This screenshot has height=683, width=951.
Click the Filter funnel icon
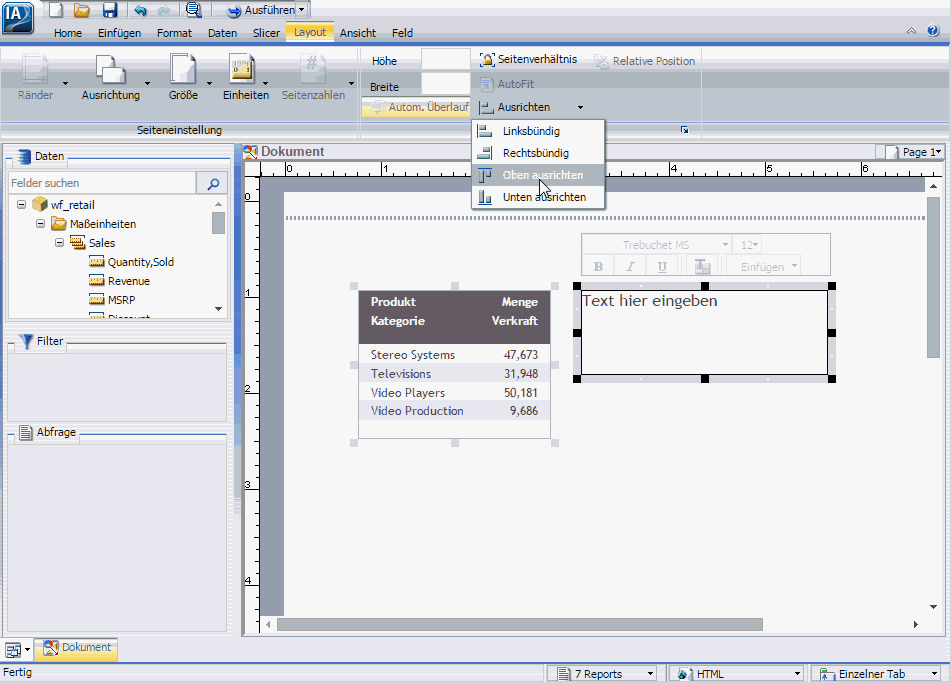point(26,341)
